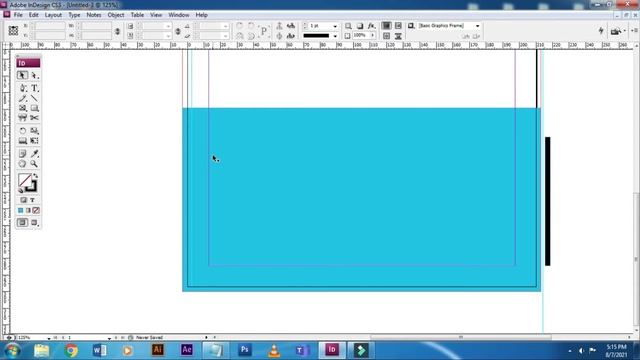The height and width of the screenshot is (360, 640).
Task: Open the Edit menu
Action: [33, 15]
